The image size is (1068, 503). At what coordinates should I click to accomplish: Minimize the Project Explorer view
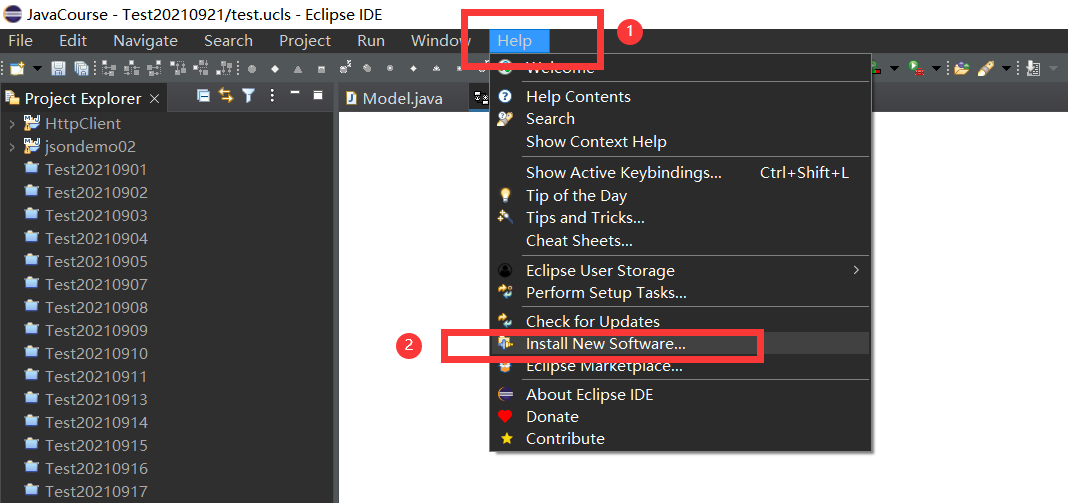pos(295,91)
